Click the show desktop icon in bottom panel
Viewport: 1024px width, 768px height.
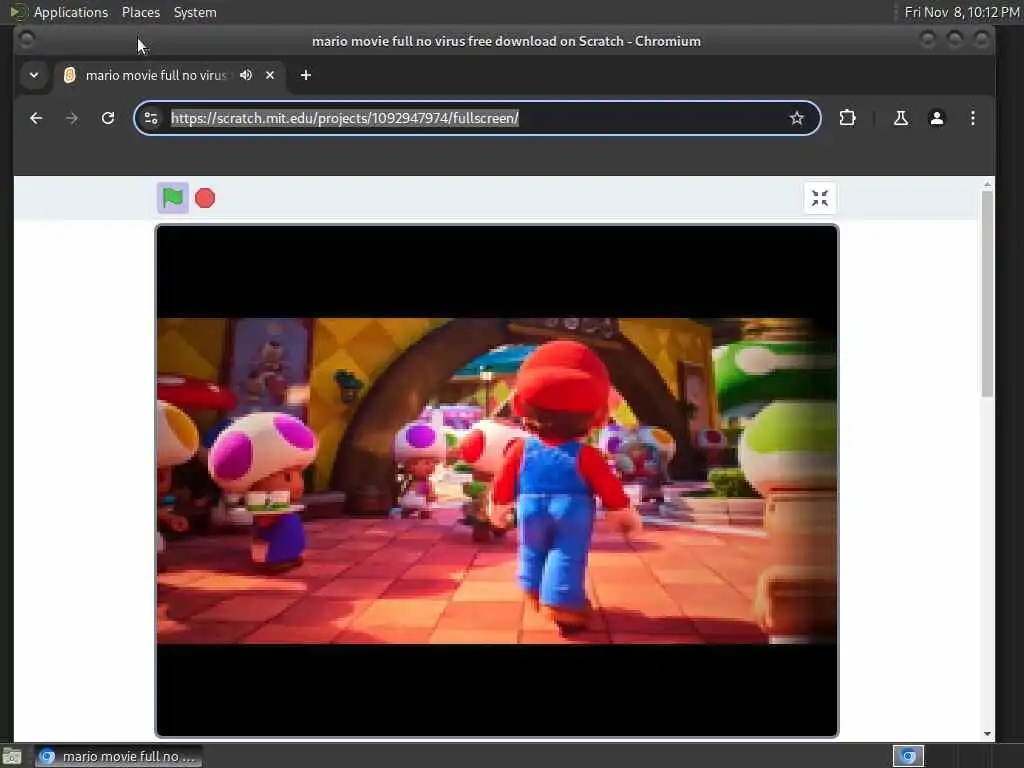click(x=12, y=756)
